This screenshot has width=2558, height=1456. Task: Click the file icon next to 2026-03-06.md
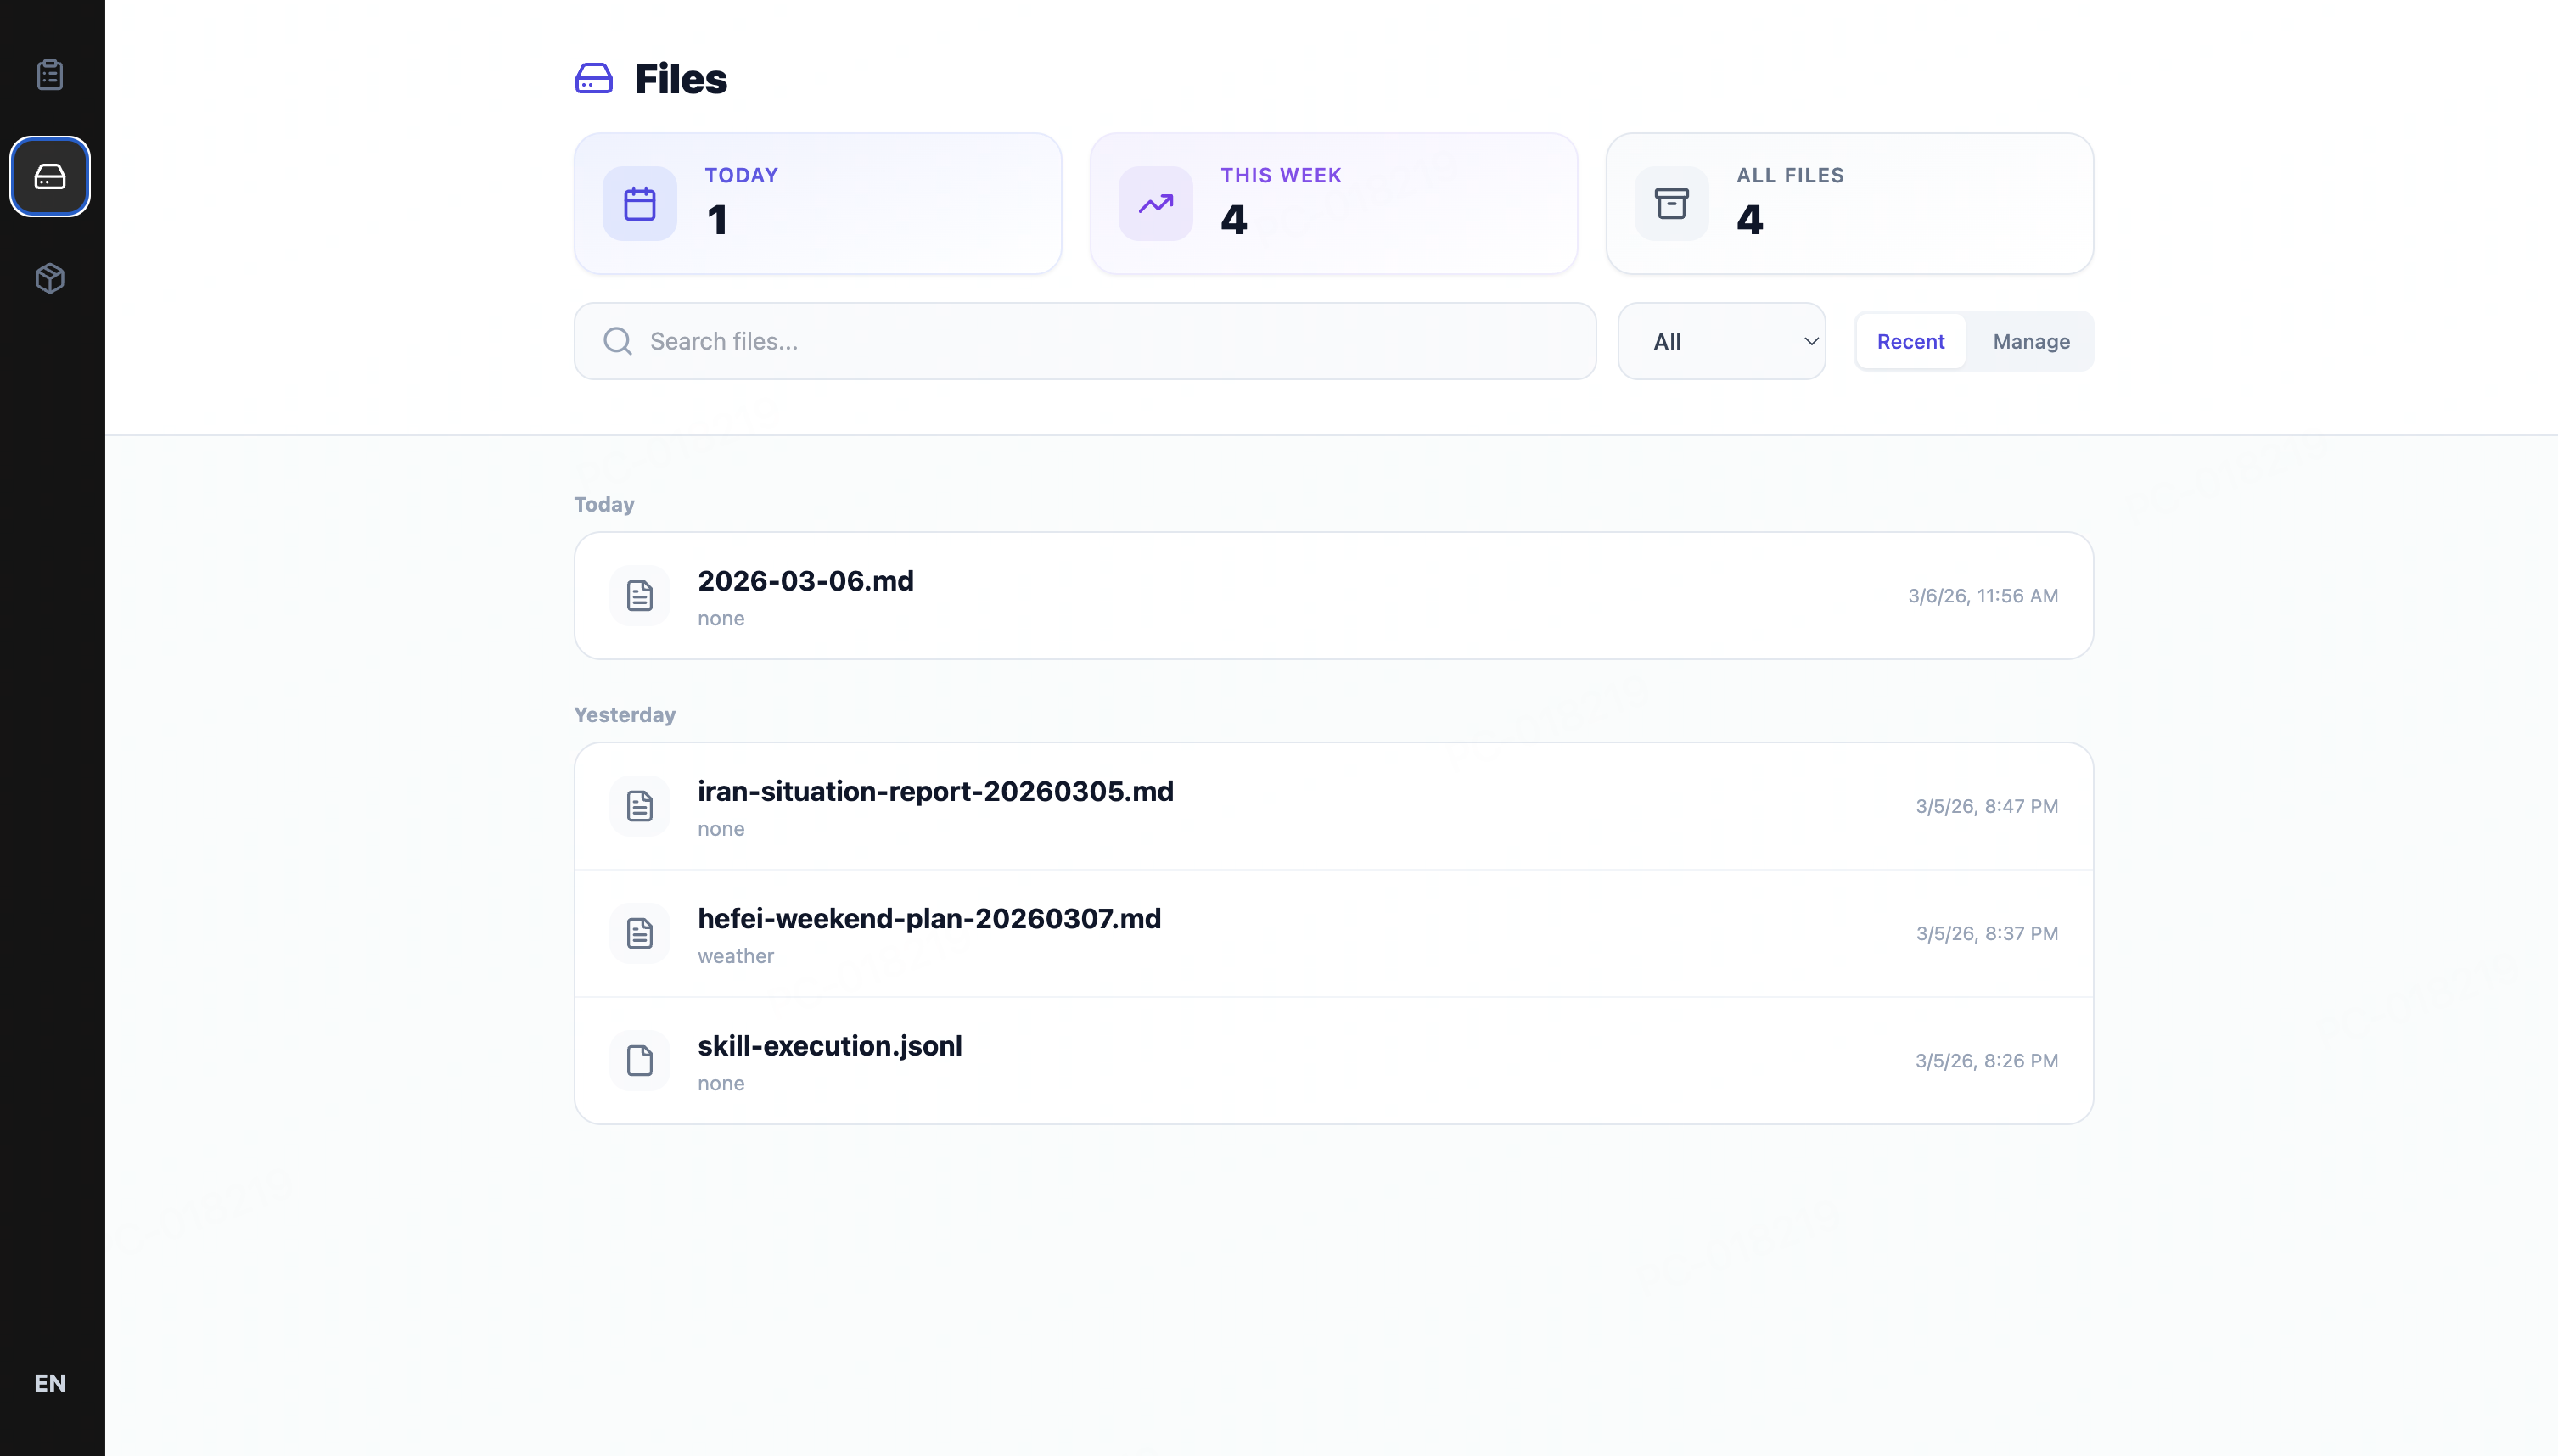point(640,595)
